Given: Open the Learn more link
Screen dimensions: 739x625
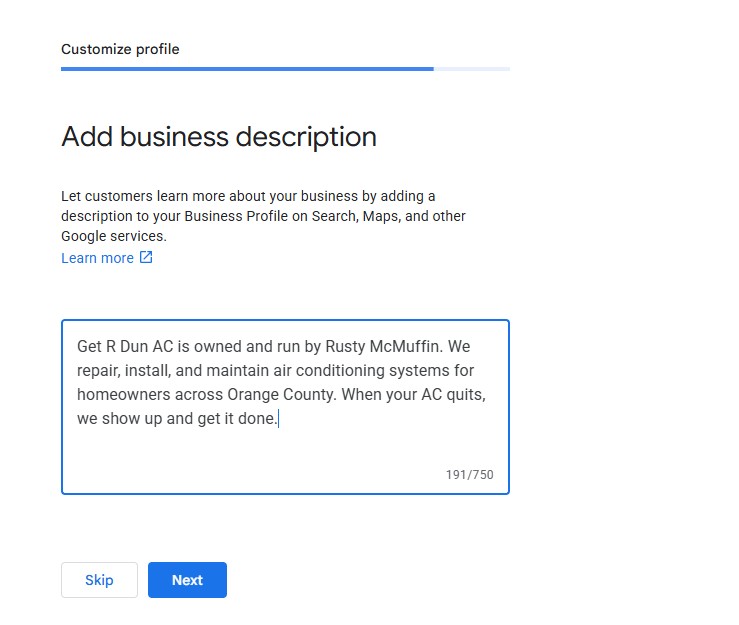Looking at the screenshot, I should [98, 258].
